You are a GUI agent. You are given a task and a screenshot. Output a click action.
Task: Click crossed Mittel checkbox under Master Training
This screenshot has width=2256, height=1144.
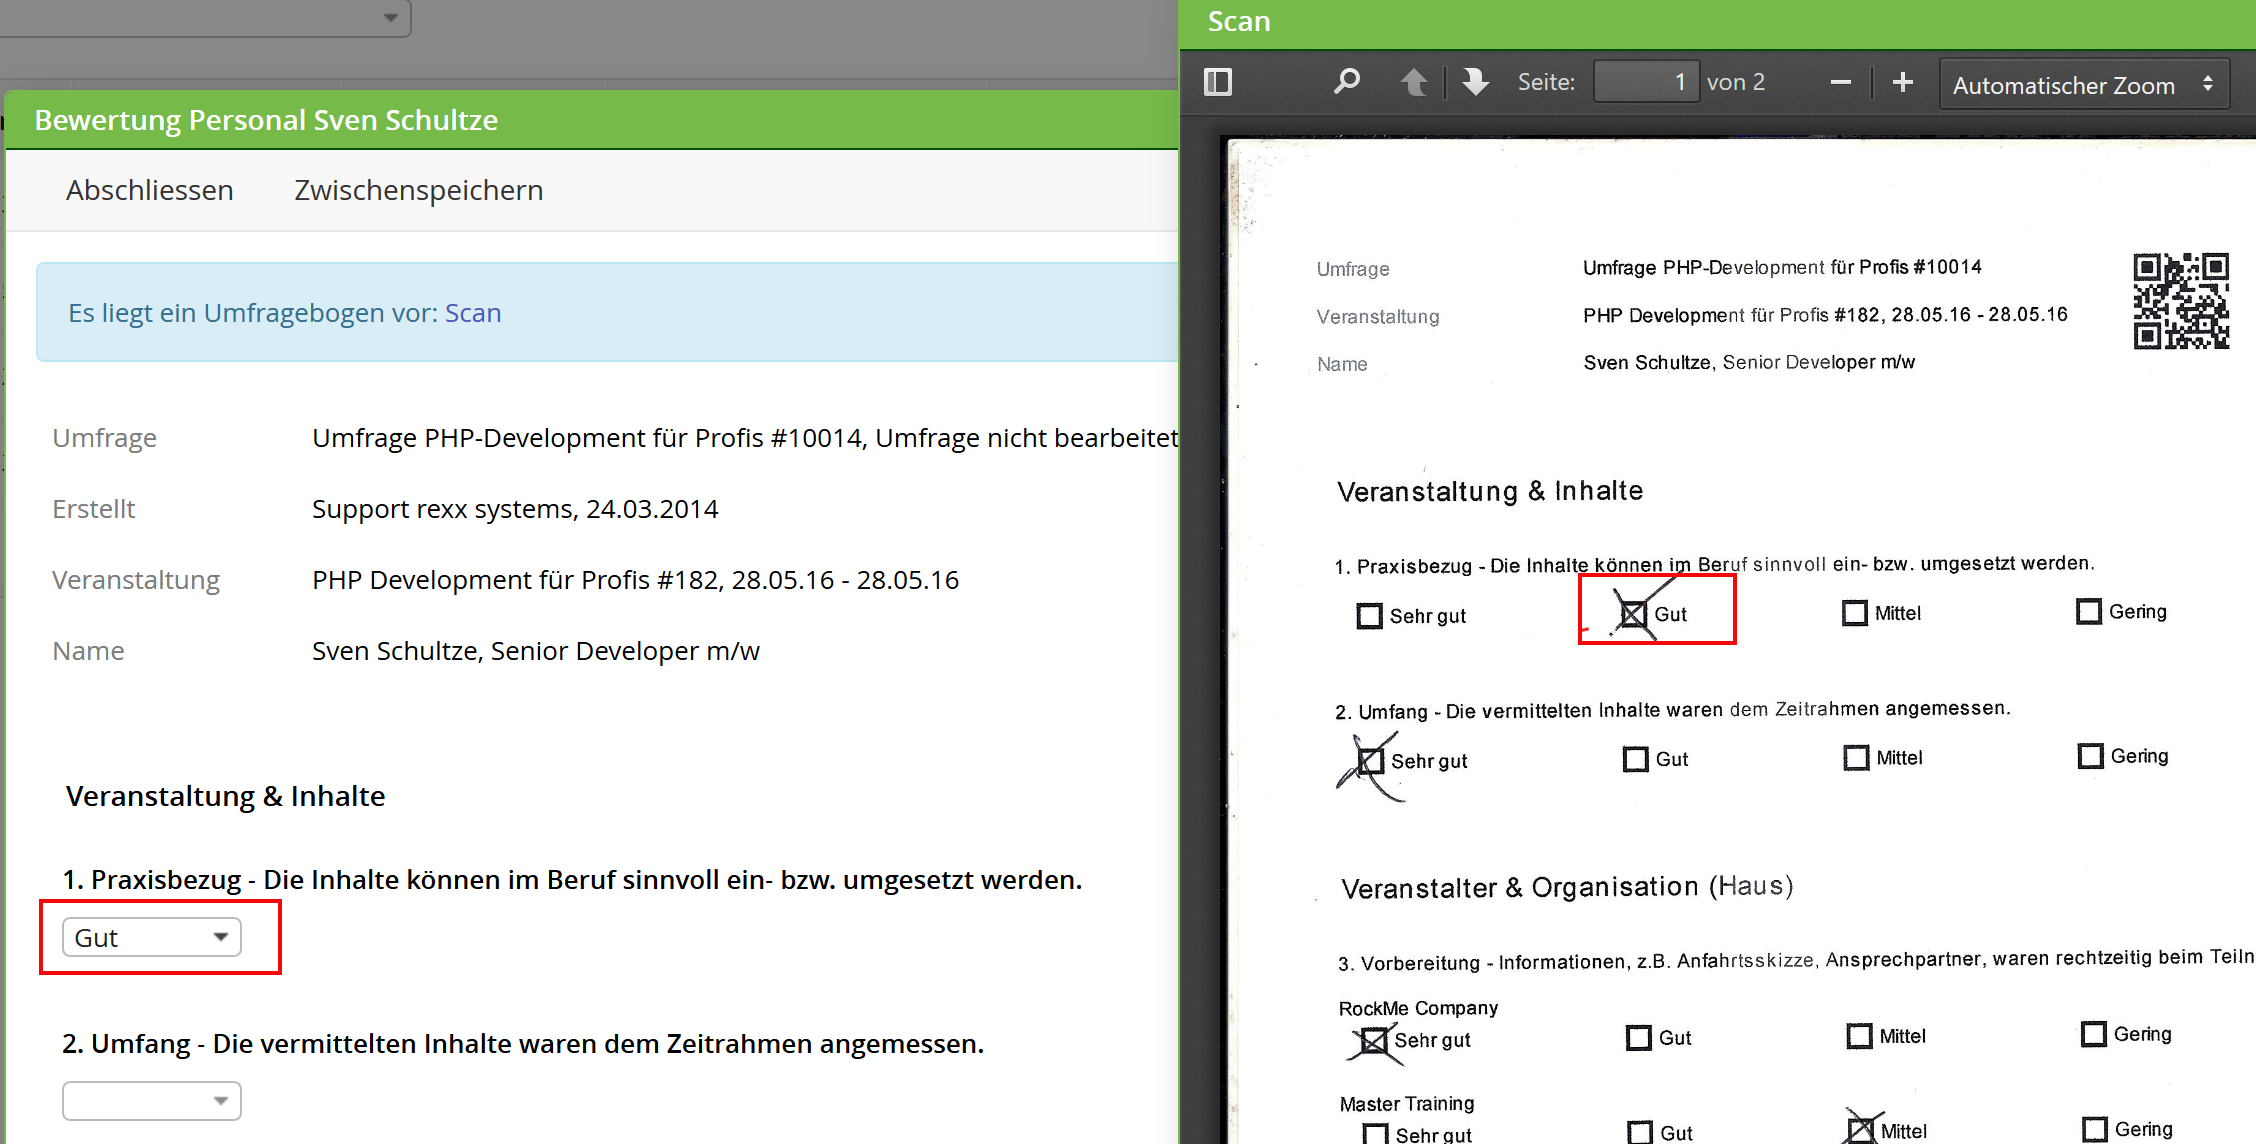(1861, 1131)
